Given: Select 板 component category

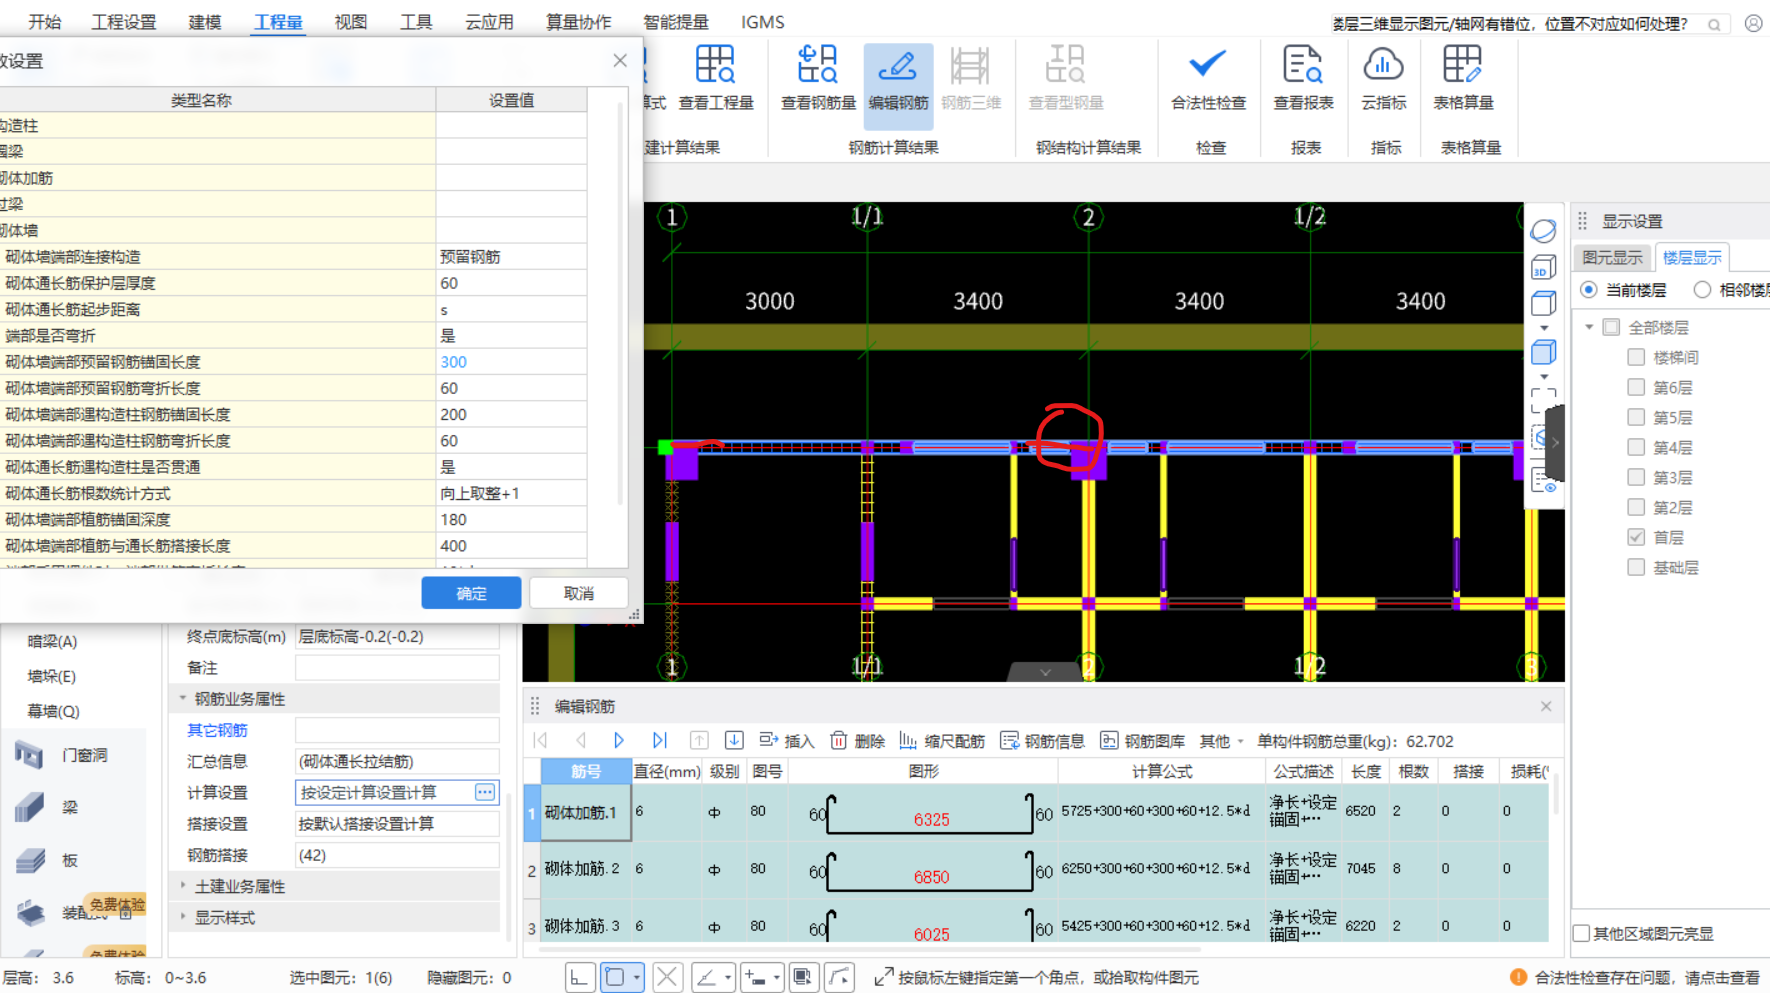Looking at the screenshot, I should 70,860.
